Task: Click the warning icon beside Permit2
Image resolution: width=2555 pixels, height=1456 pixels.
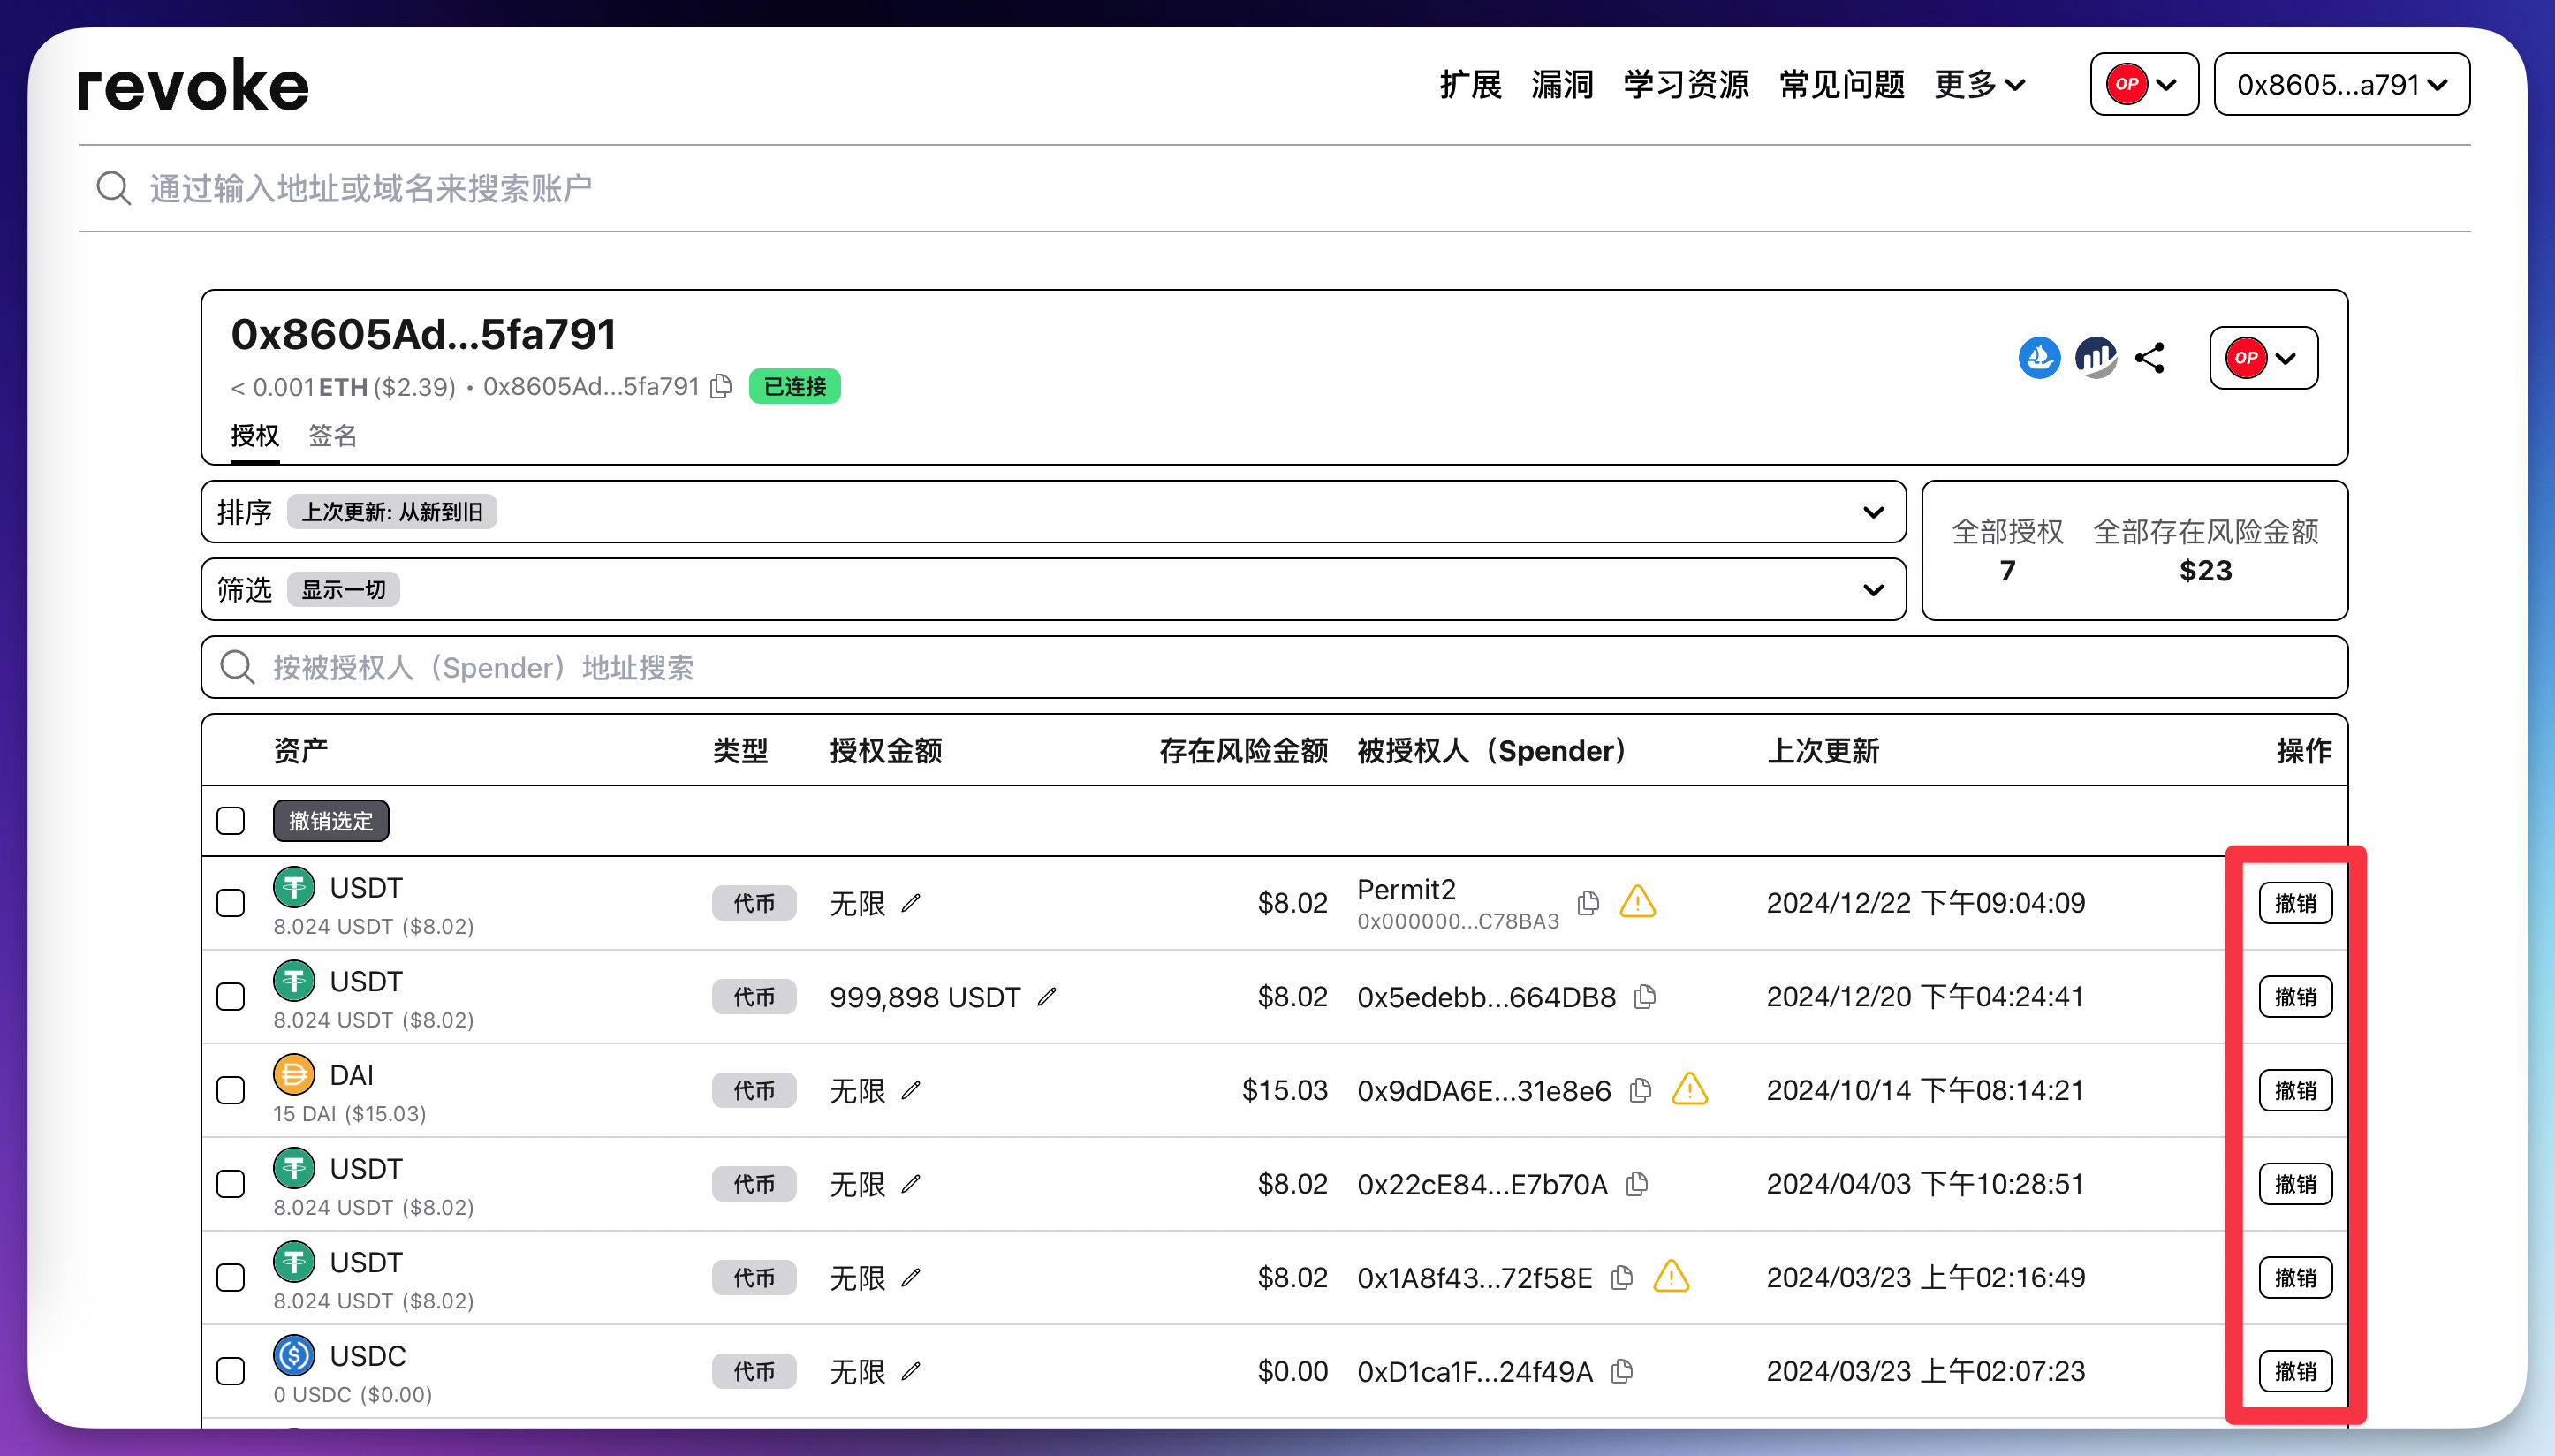Action: click(x=1638, y=902)
